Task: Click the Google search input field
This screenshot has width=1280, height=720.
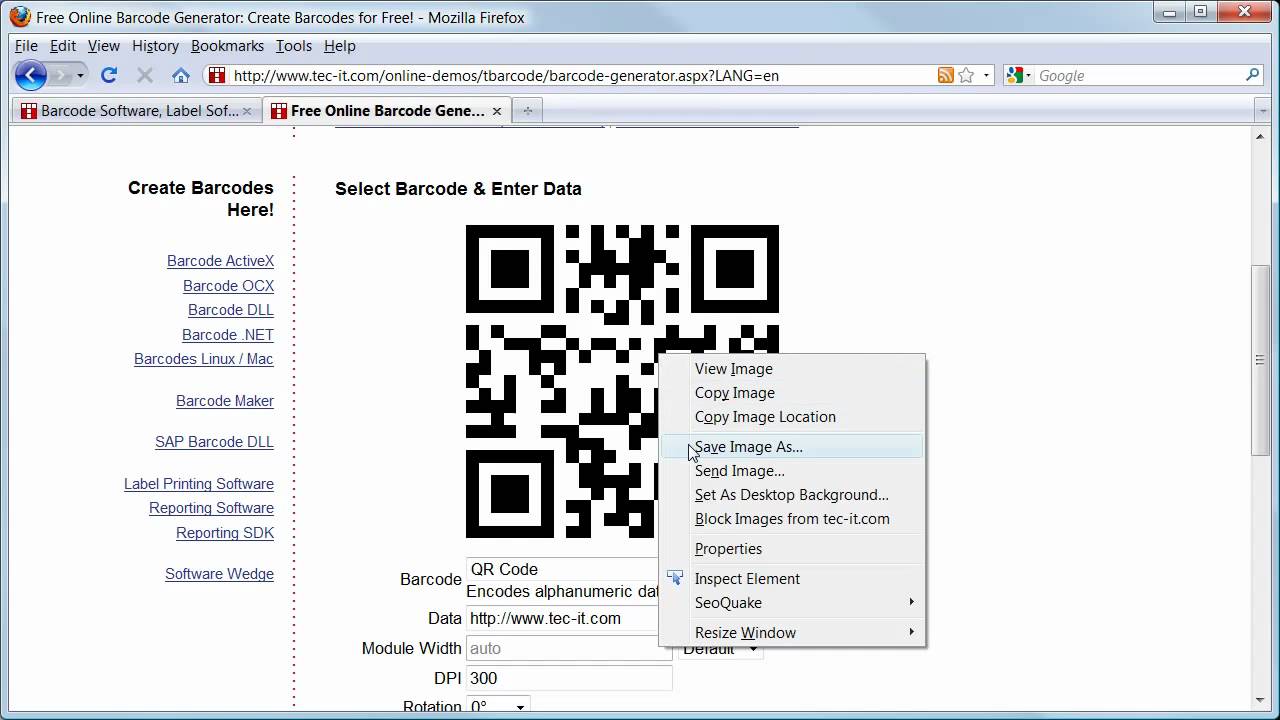Action: 1138,75
